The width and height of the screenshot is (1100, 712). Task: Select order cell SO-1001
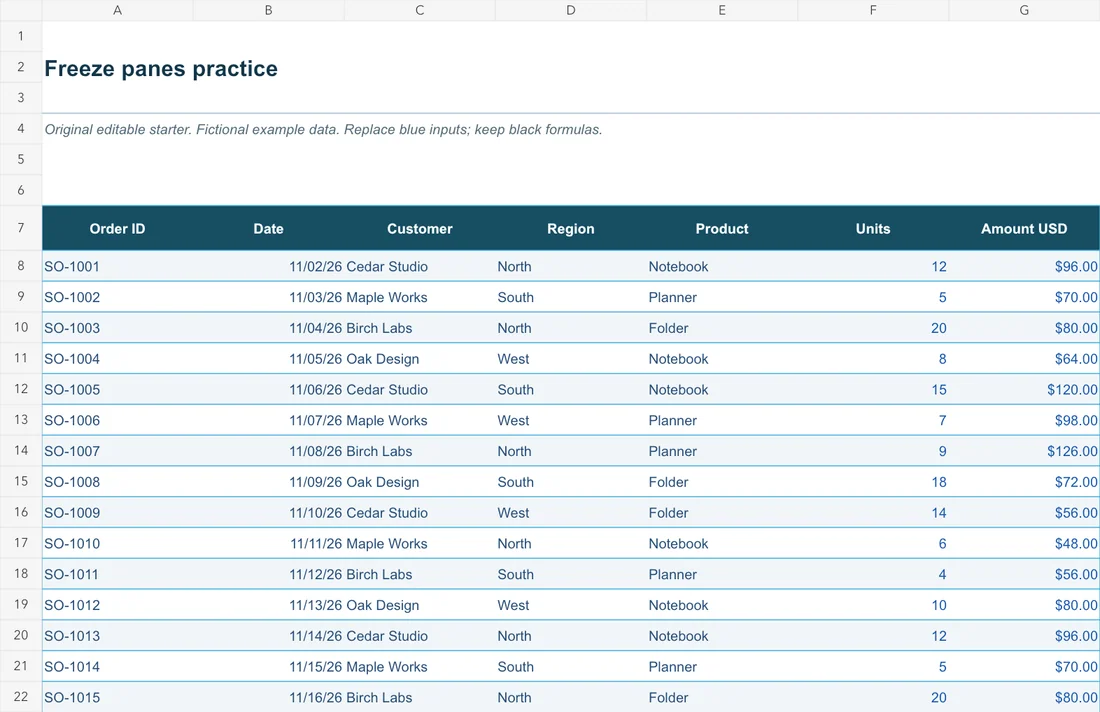click(x=117, y=267)
